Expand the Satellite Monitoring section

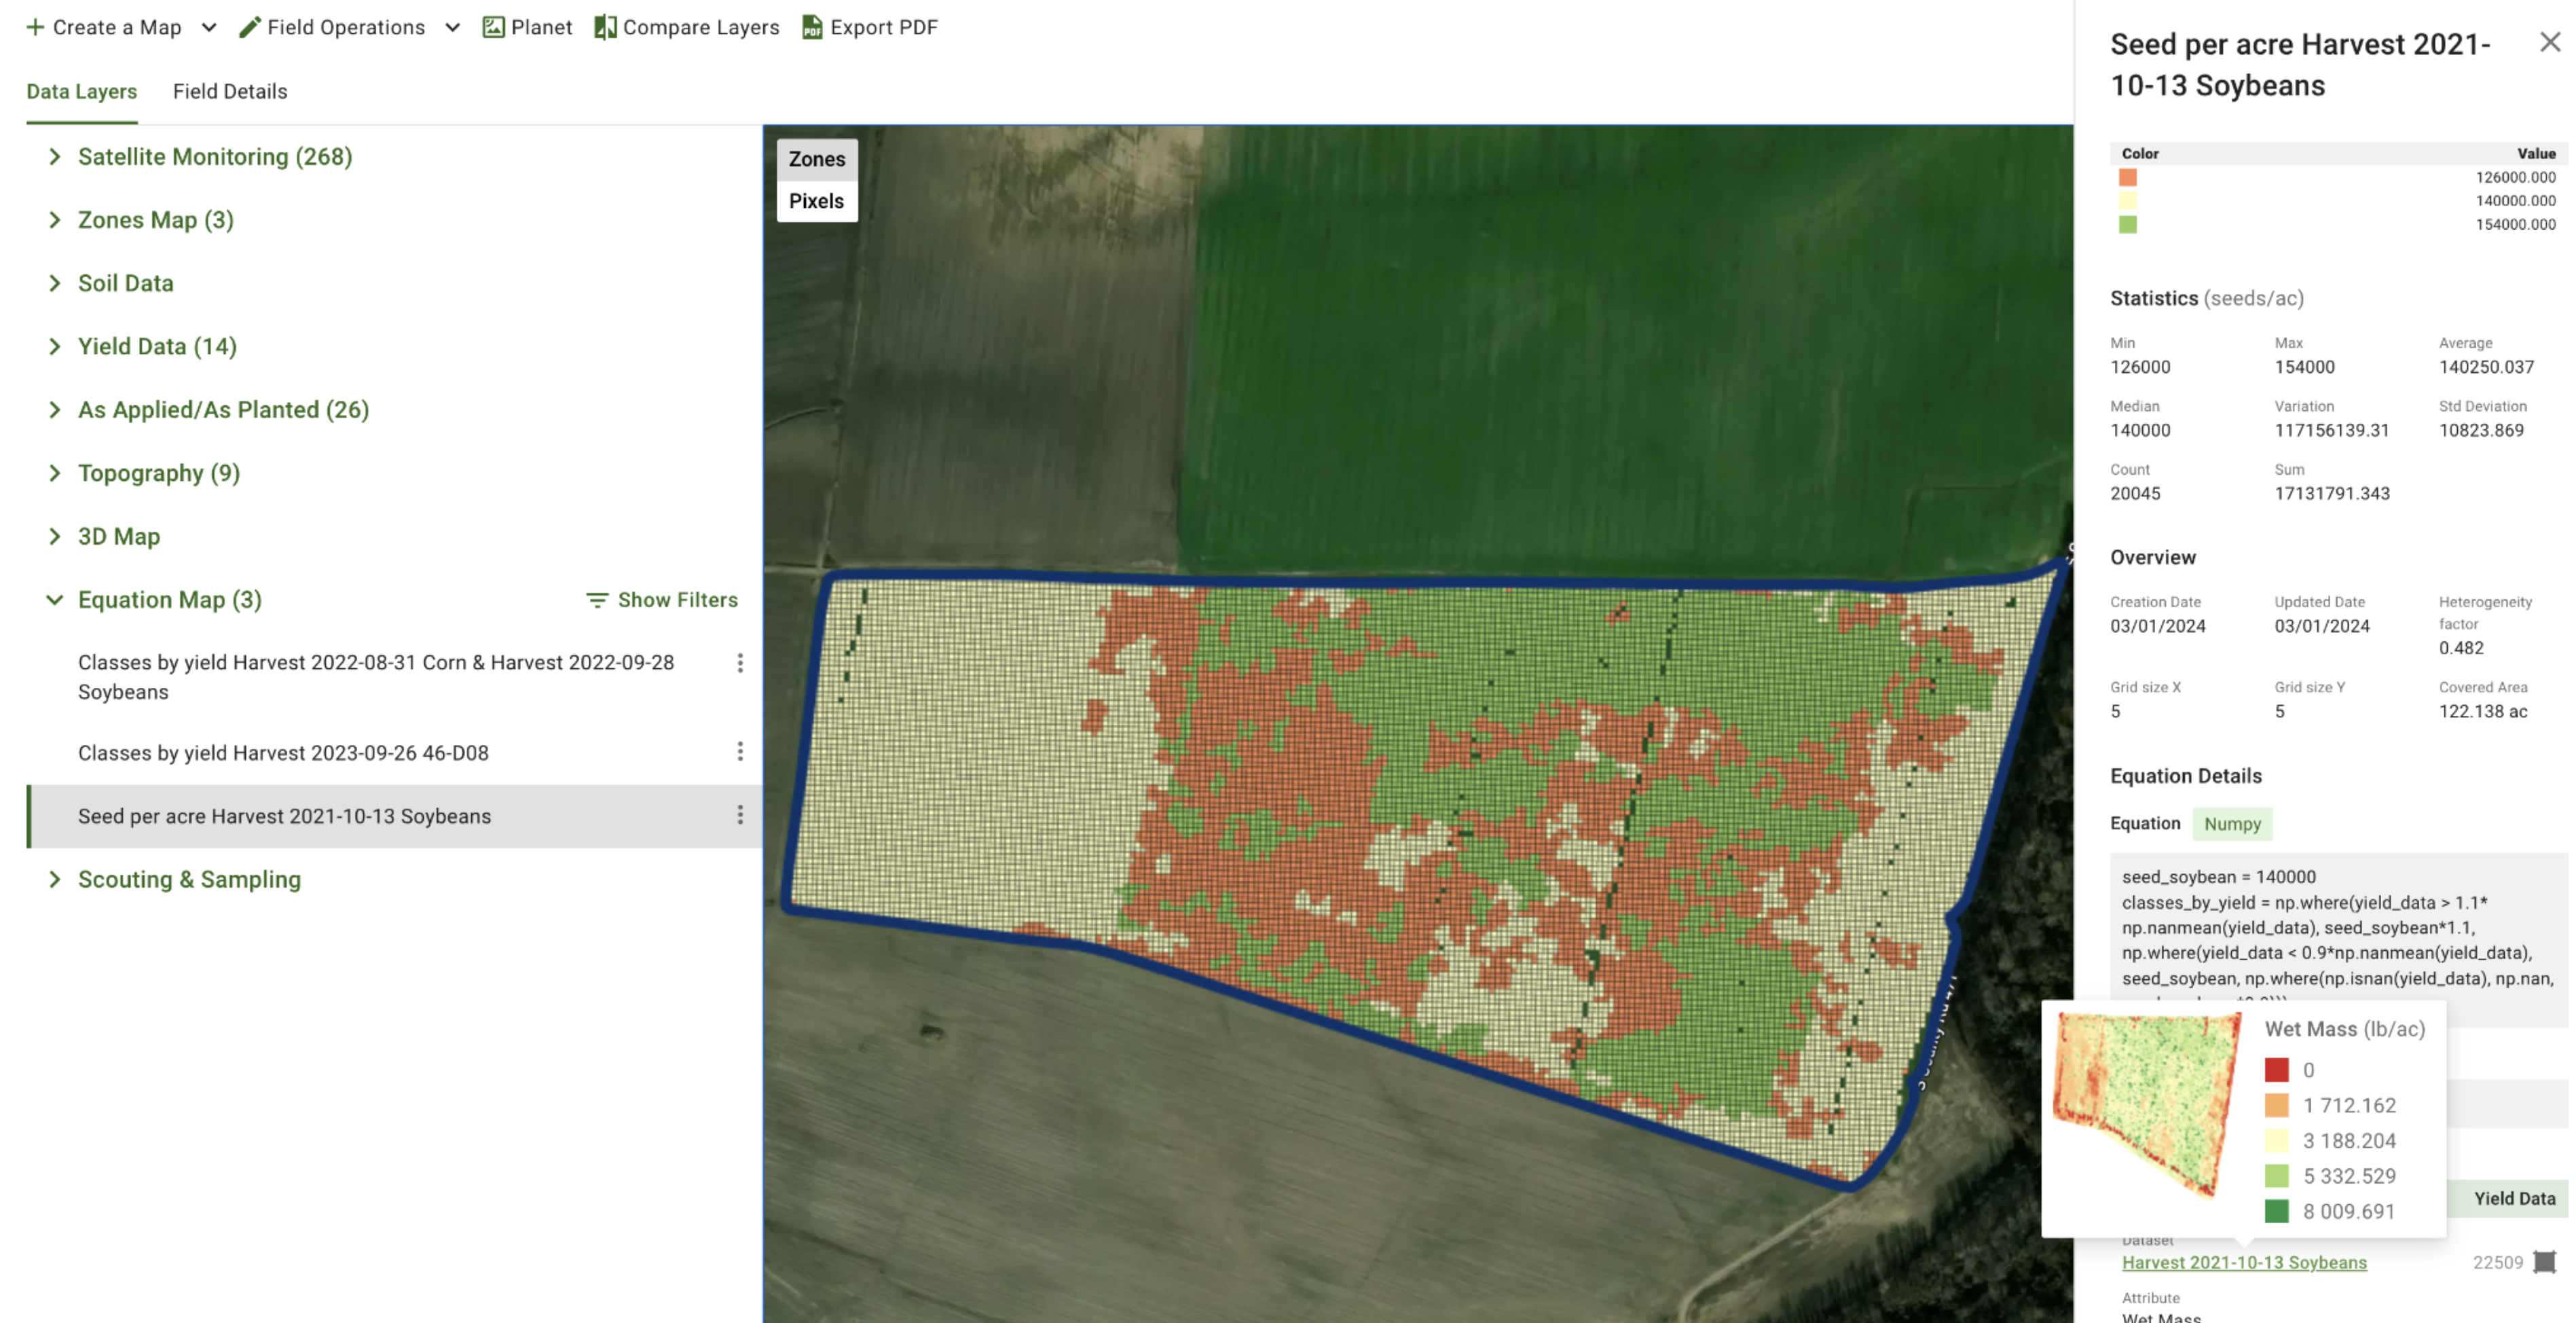[x=55, y=157]
